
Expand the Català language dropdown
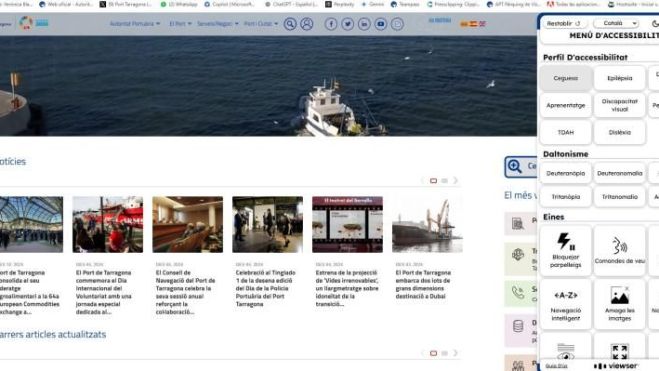pos(617,23)
